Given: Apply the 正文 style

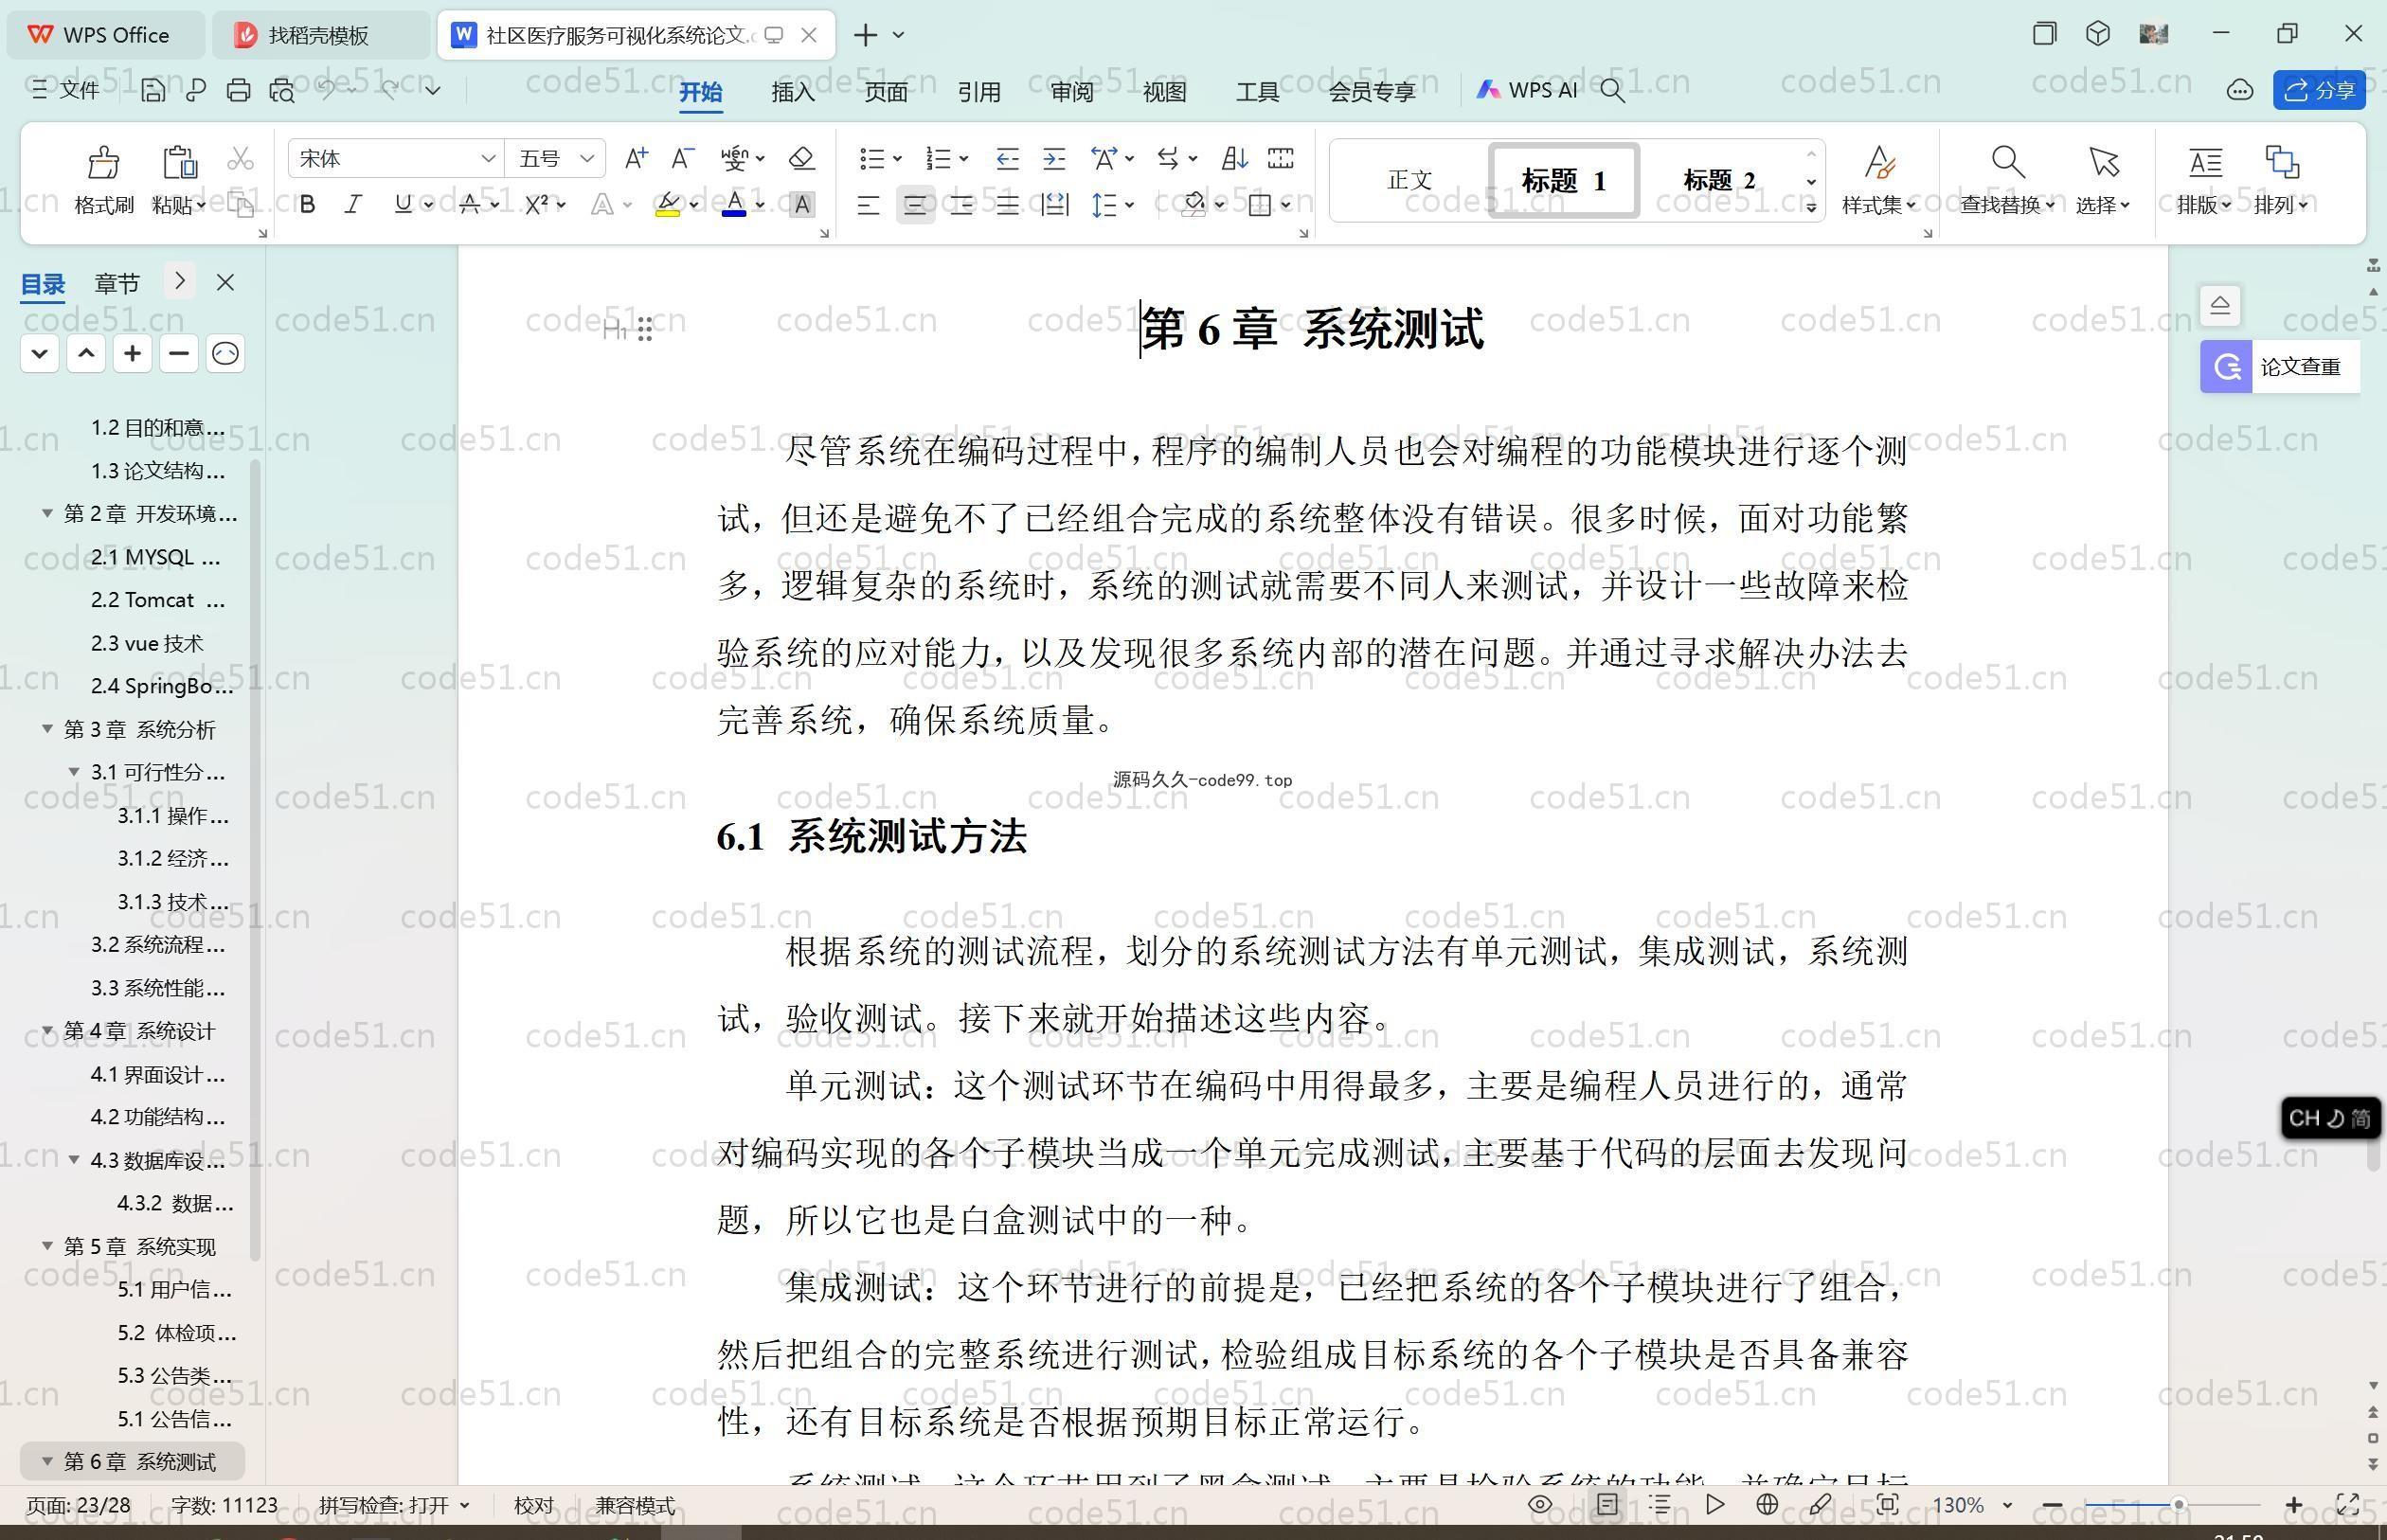Looking at the screenshot, I should (x=1410, y=180).
